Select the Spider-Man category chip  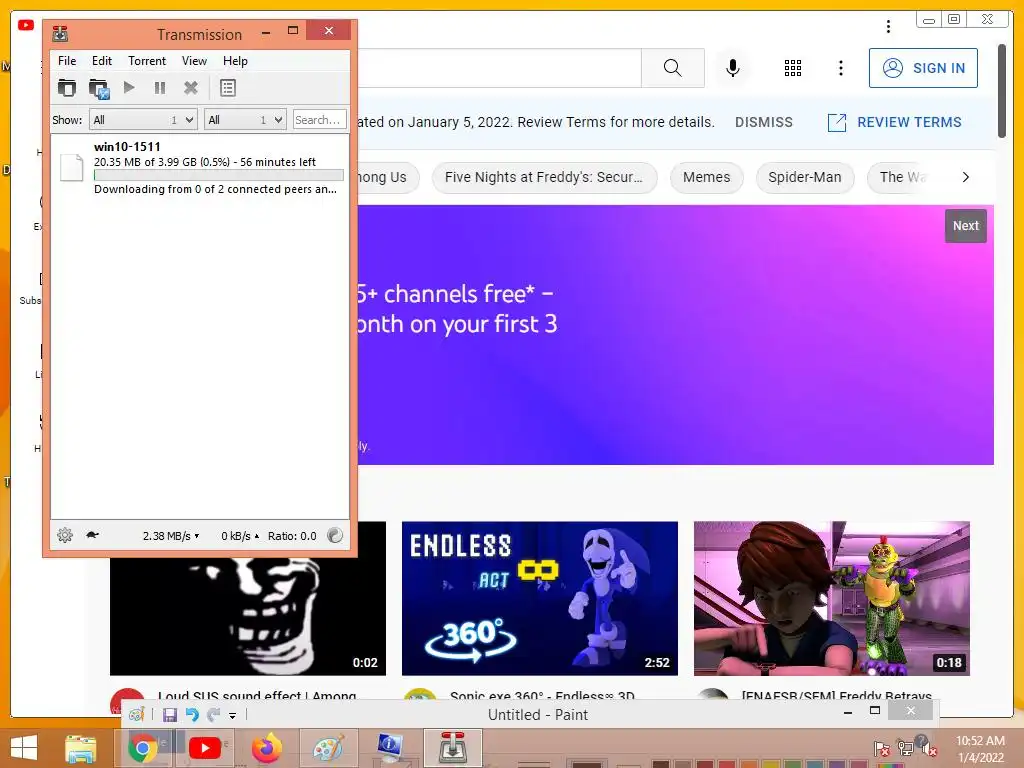click(805, 178)
